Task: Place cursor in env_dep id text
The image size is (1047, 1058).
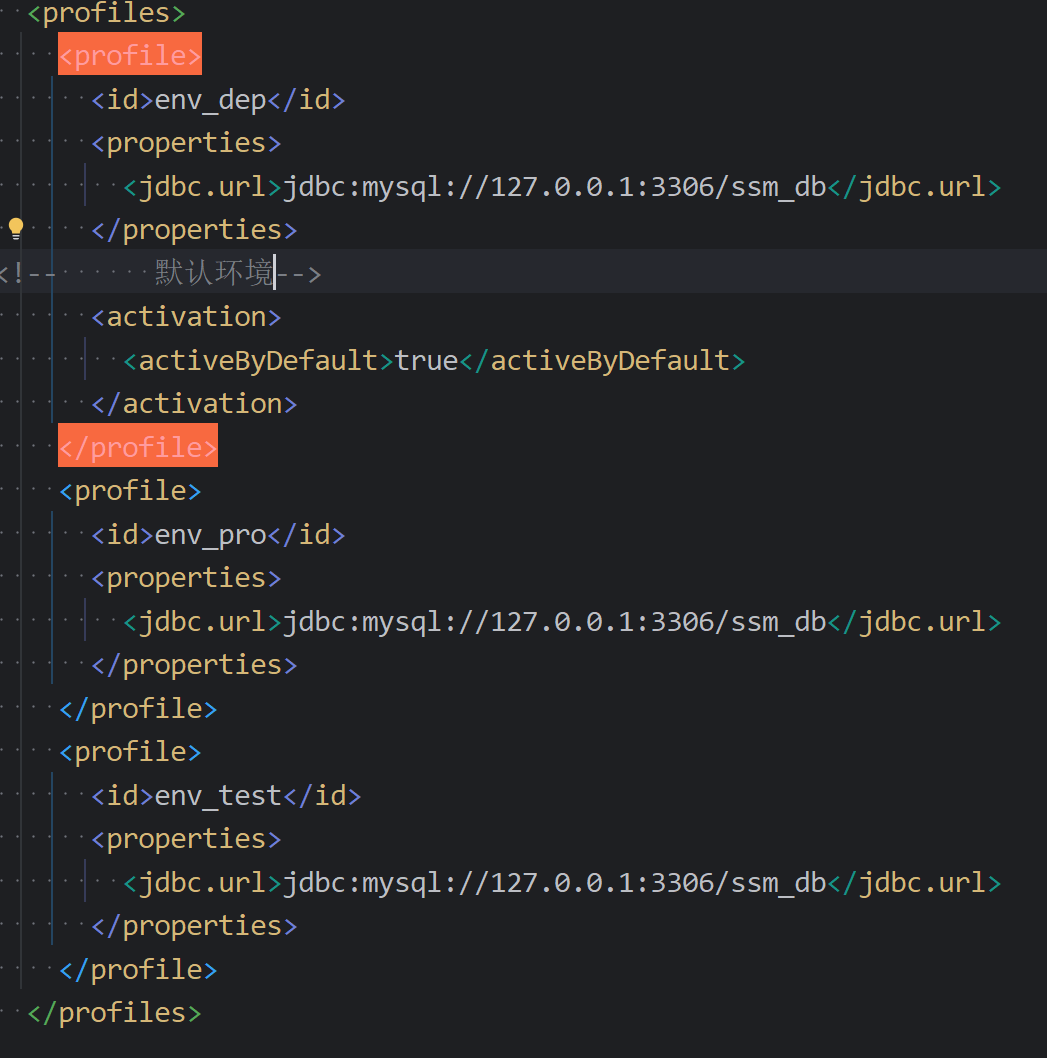Action: [x=210, y=100]
